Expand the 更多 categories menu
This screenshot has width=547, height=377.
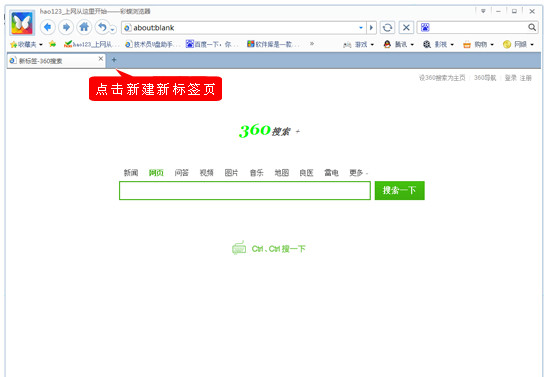358,173
